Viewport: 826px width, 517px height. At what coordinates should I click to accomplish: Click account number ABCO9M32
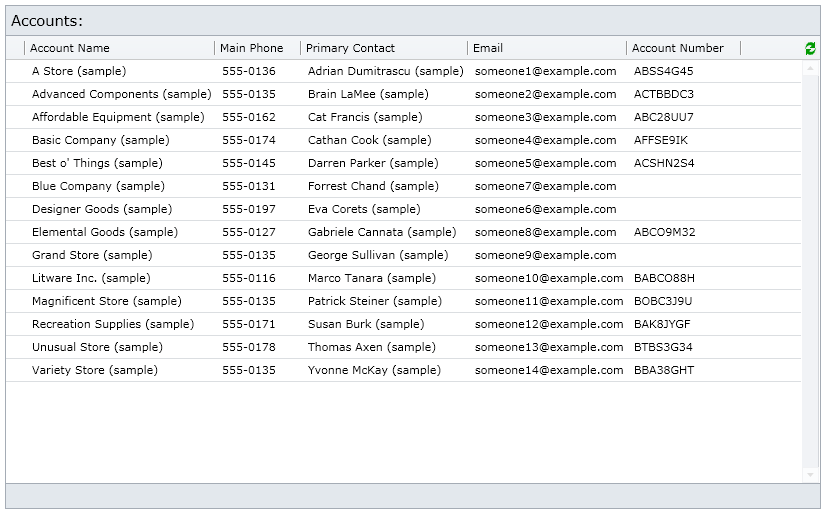tap(664, 232)
